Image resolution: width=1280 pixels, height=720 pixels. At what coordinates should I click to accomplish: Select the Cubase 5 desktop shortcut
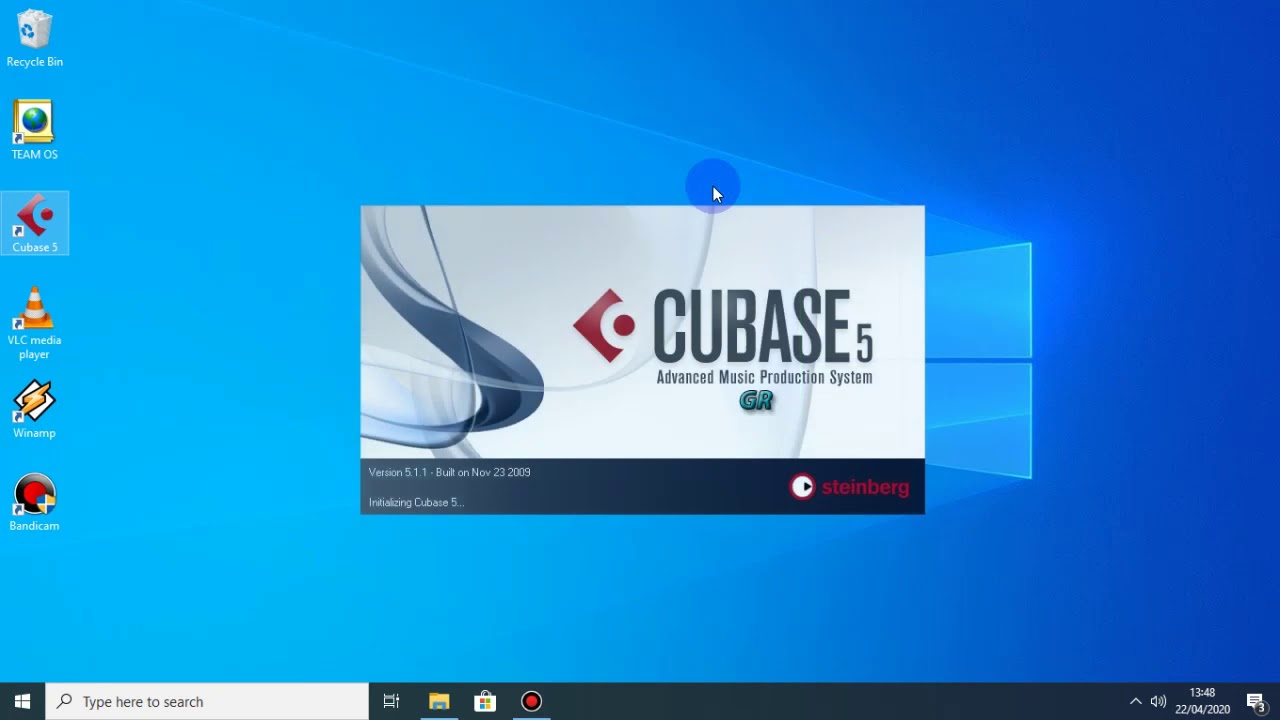pyautogui.click(x=35, y=224)
